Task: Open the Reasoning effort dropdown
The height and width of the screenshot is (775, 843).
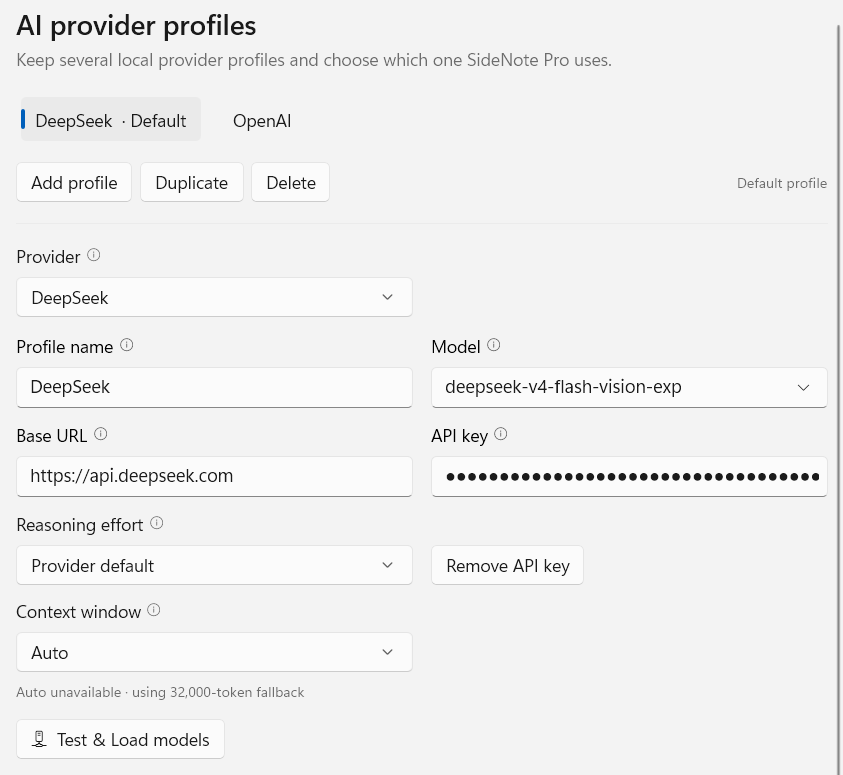Action: pos(215,565)
